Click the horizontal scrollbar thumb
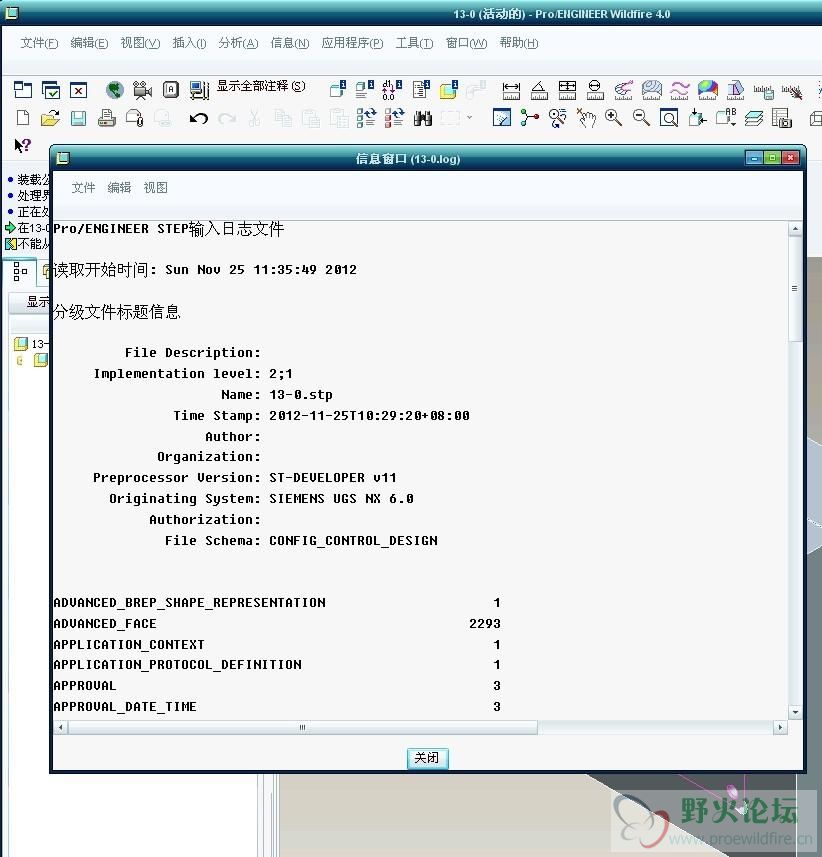This screenshot has height=857, width=822. (x=302, y=727)
